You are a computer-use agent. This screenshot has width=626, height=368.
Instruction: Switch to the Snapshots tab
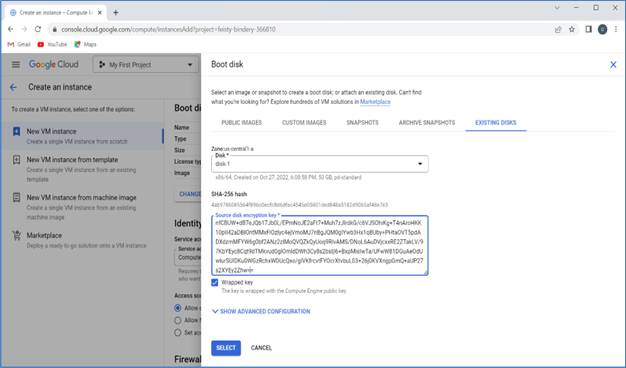363,123
